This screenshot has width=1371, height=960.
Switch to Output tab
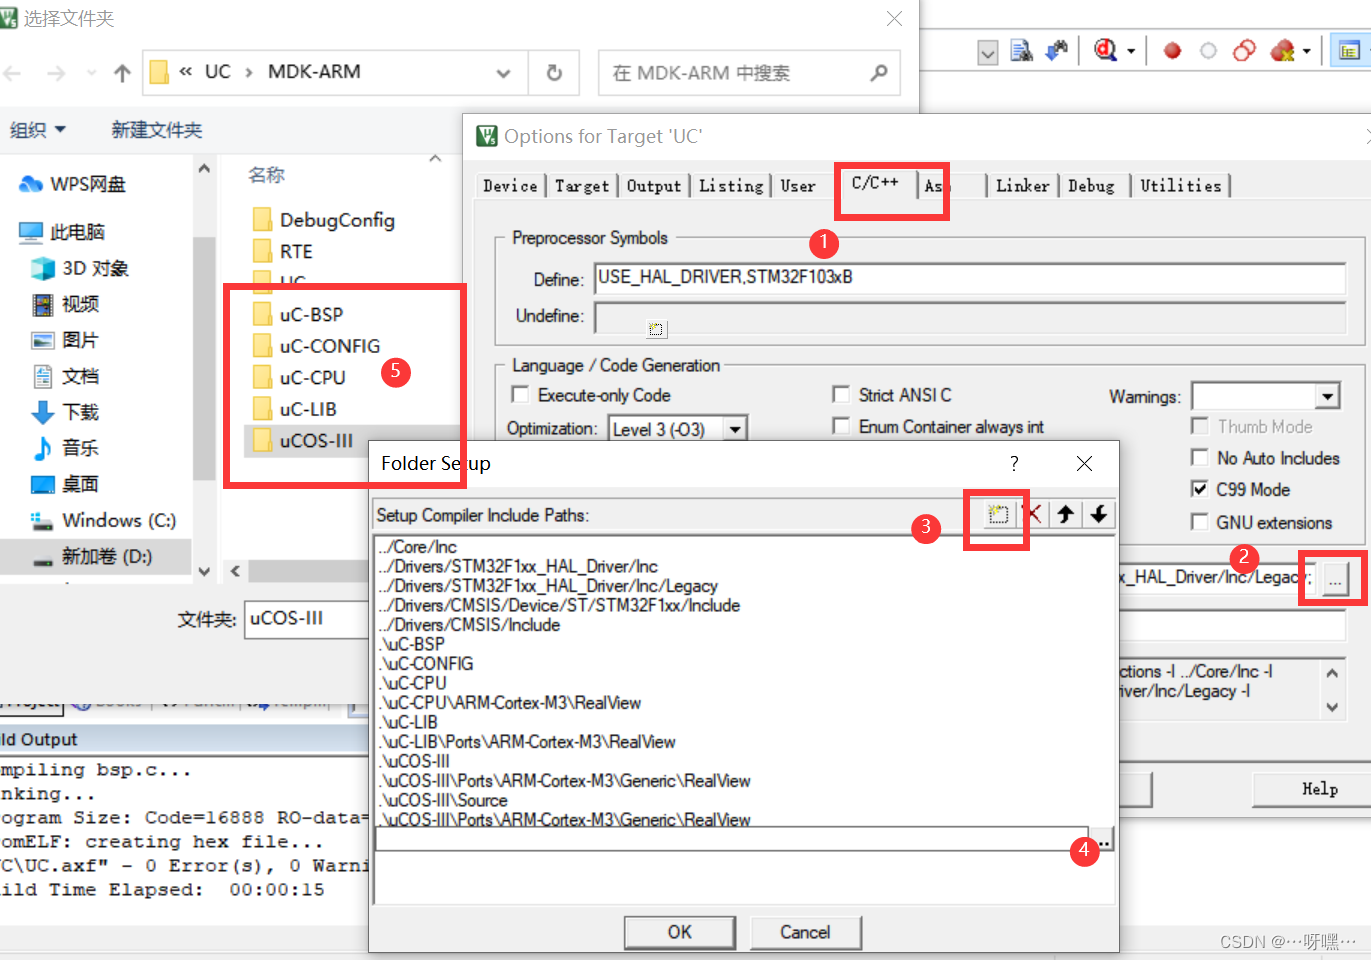654,186
